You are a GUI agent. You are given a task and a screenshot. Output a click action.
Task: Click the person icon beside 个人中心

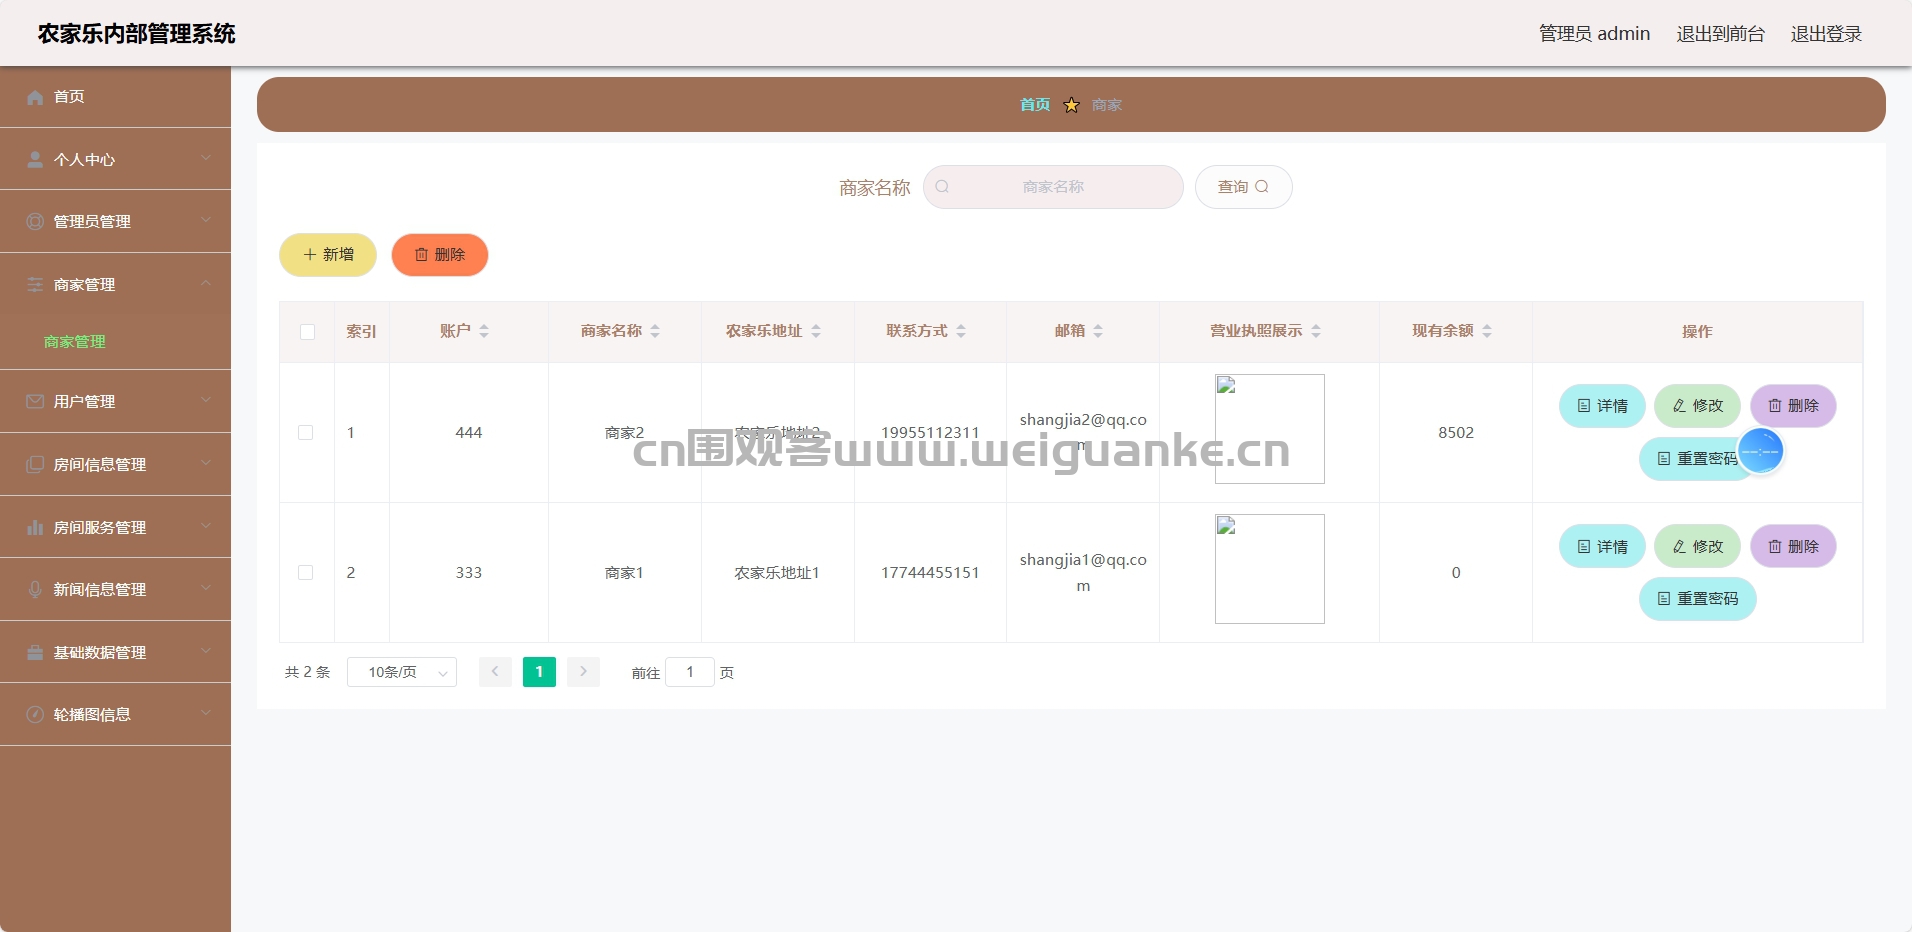tap(35, 159)
